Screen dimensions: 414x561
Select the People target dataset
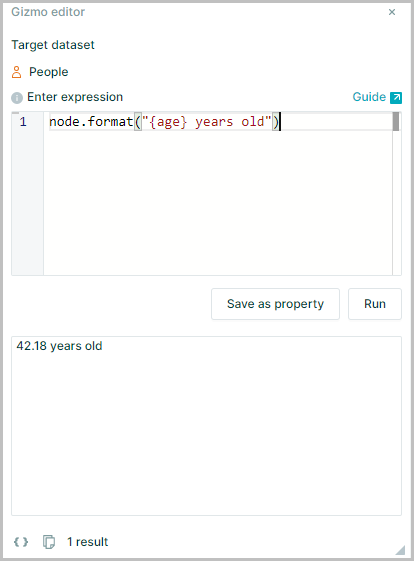tap(48, 72)
